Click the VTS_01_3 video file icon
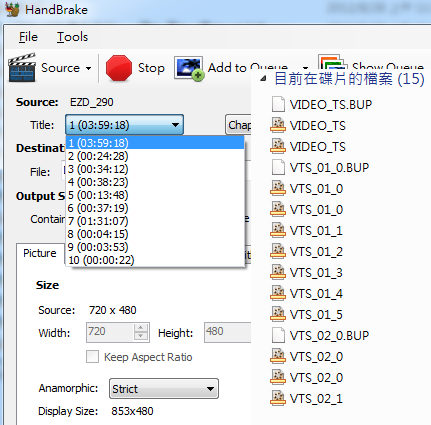 click(x=278, y=272)
